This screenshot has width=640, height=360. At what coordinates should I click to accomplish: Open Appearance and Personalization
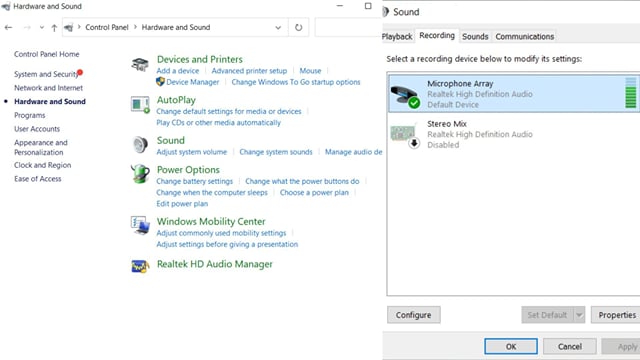(x=41, y=147)
